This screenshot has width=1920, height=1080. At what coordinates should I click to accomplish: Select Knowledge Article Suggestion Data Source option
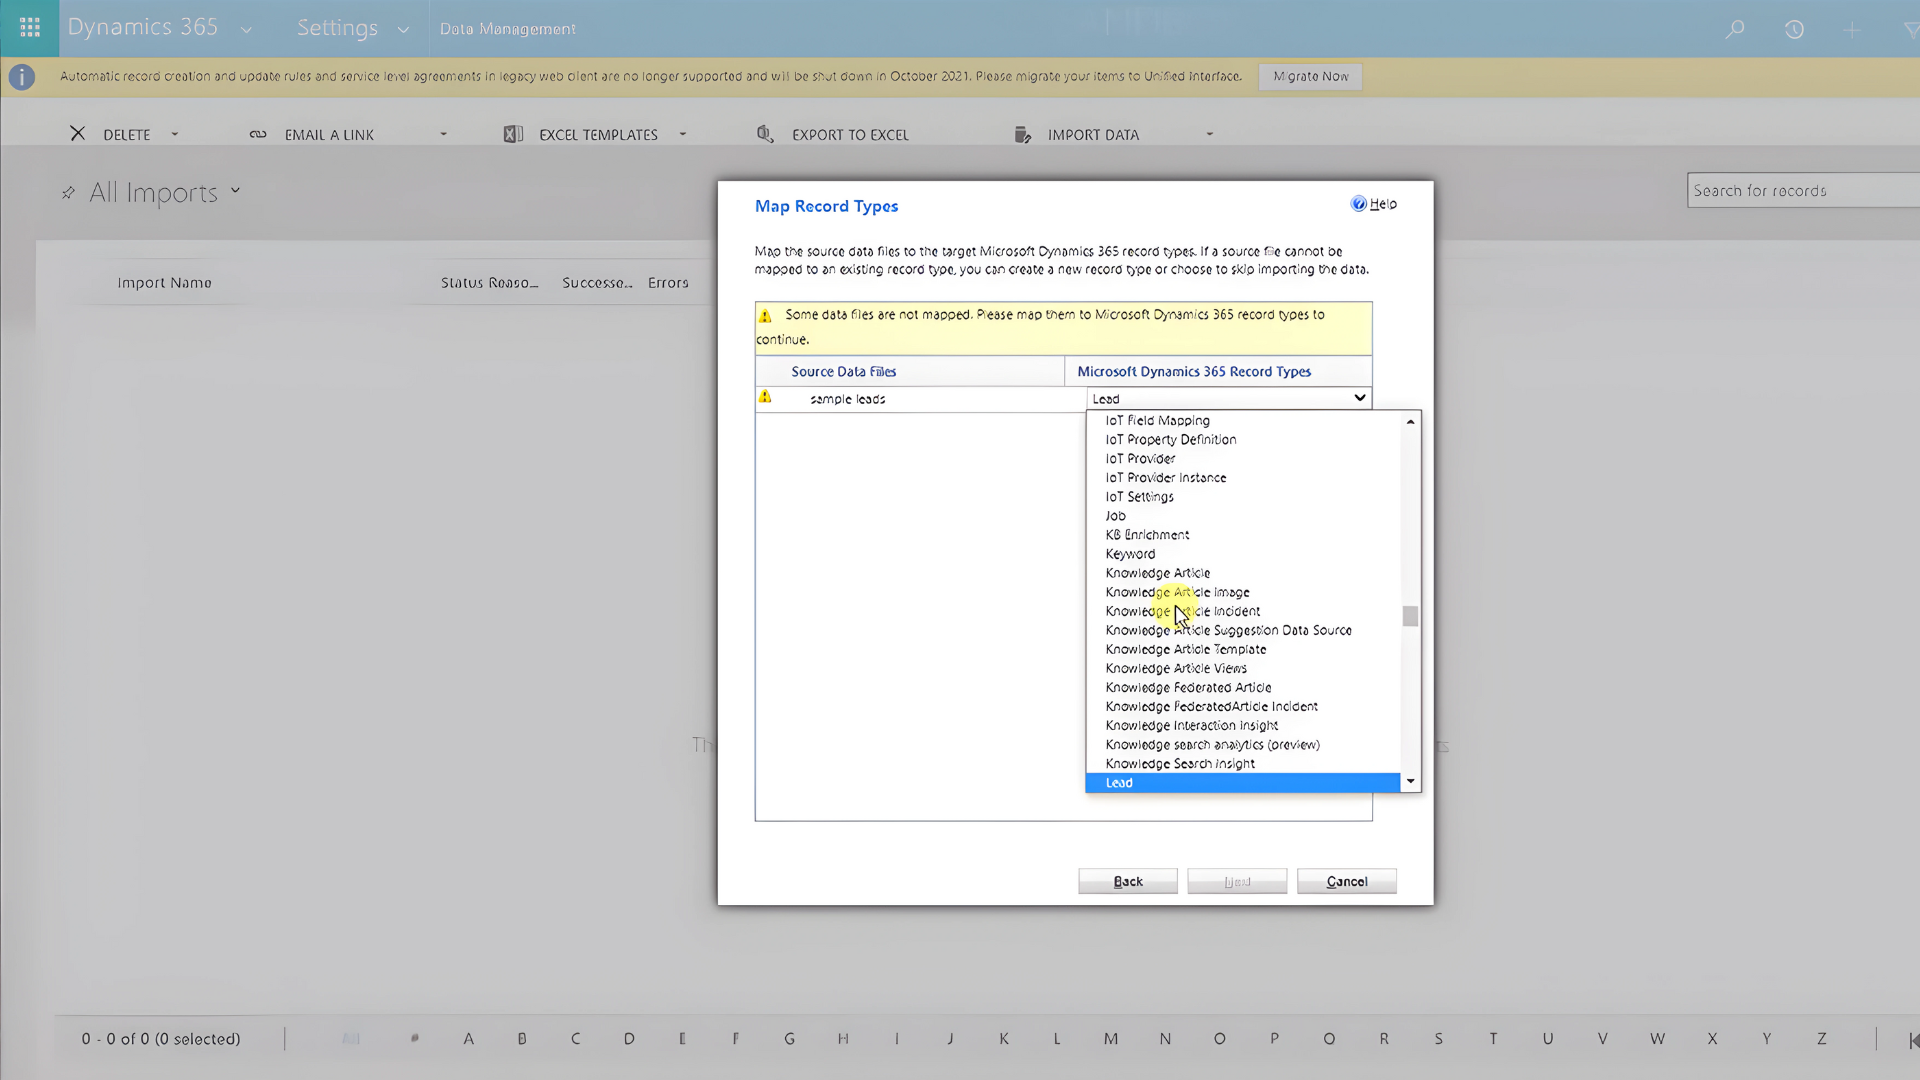click(x=1228, y=630)
